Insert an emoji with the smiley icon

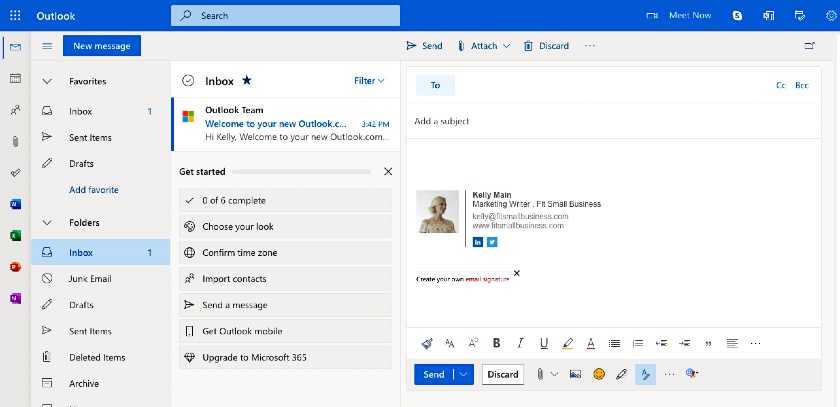[599, 374]
